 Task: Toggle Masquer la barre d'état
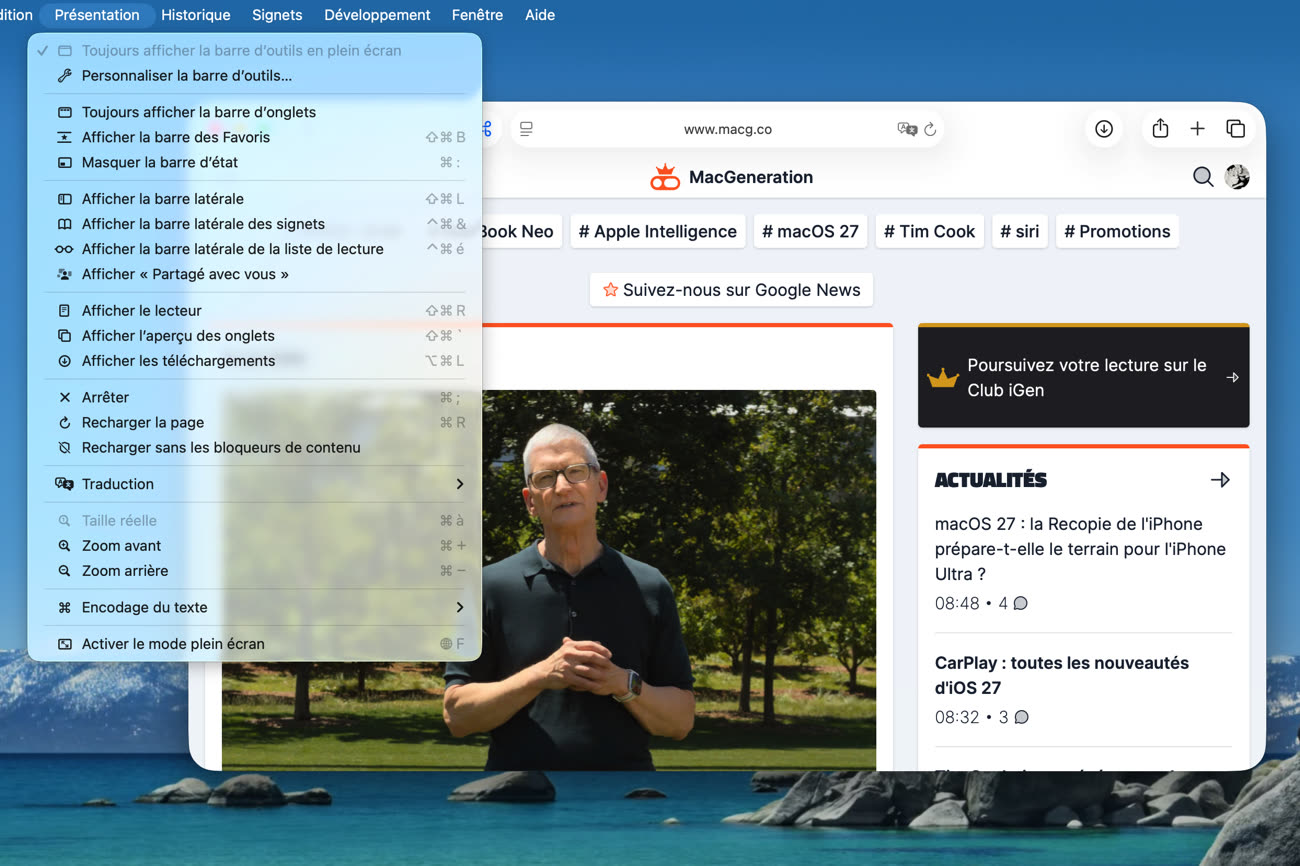pyautogui.click(x=255, y=162)
